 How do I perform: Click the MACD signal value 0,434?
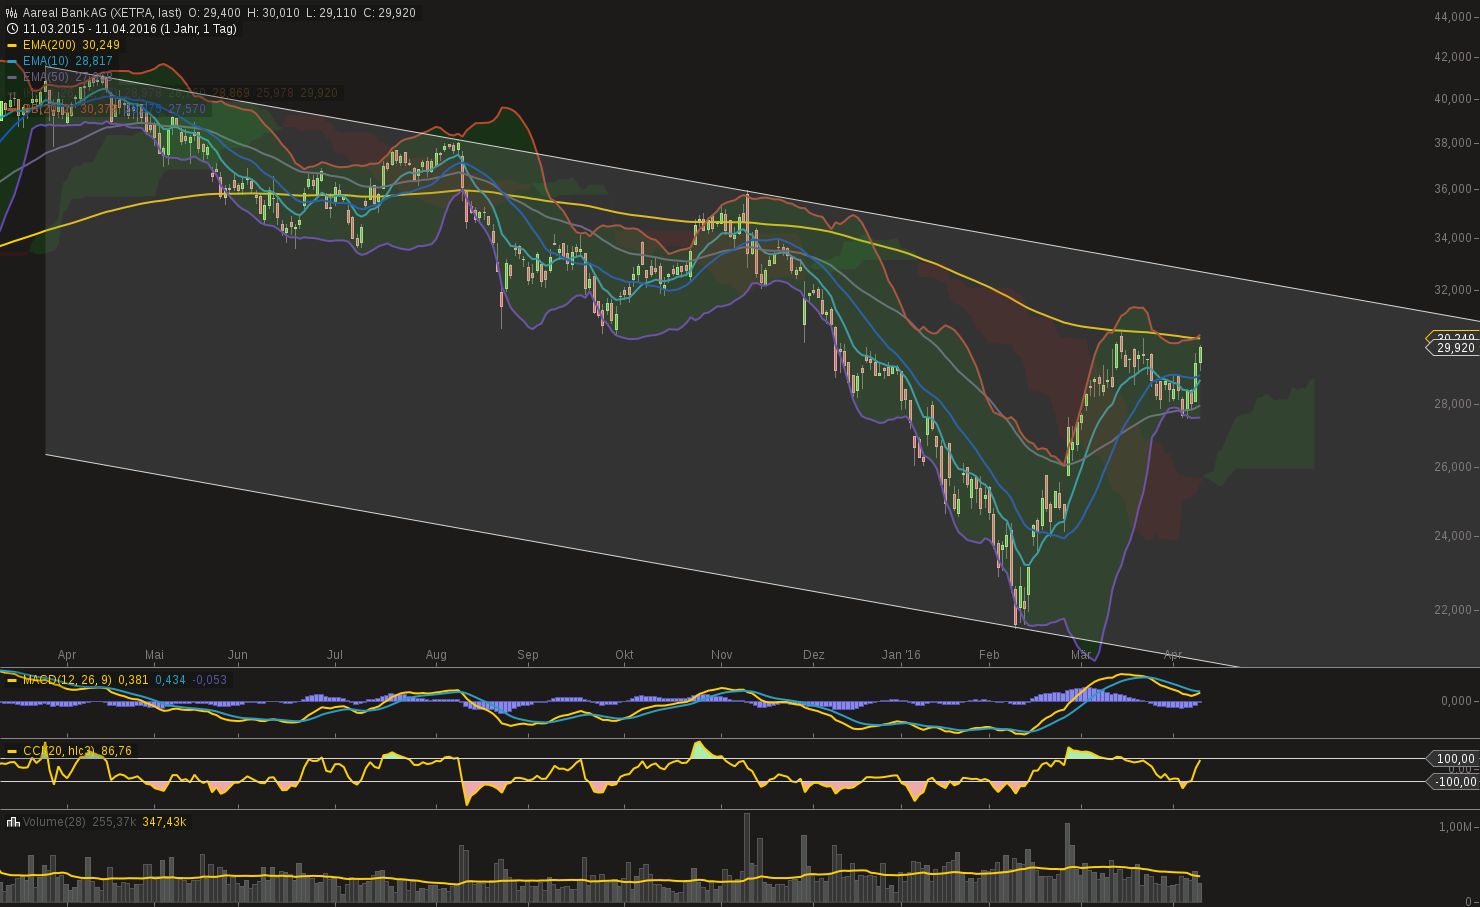pos(170,680)
